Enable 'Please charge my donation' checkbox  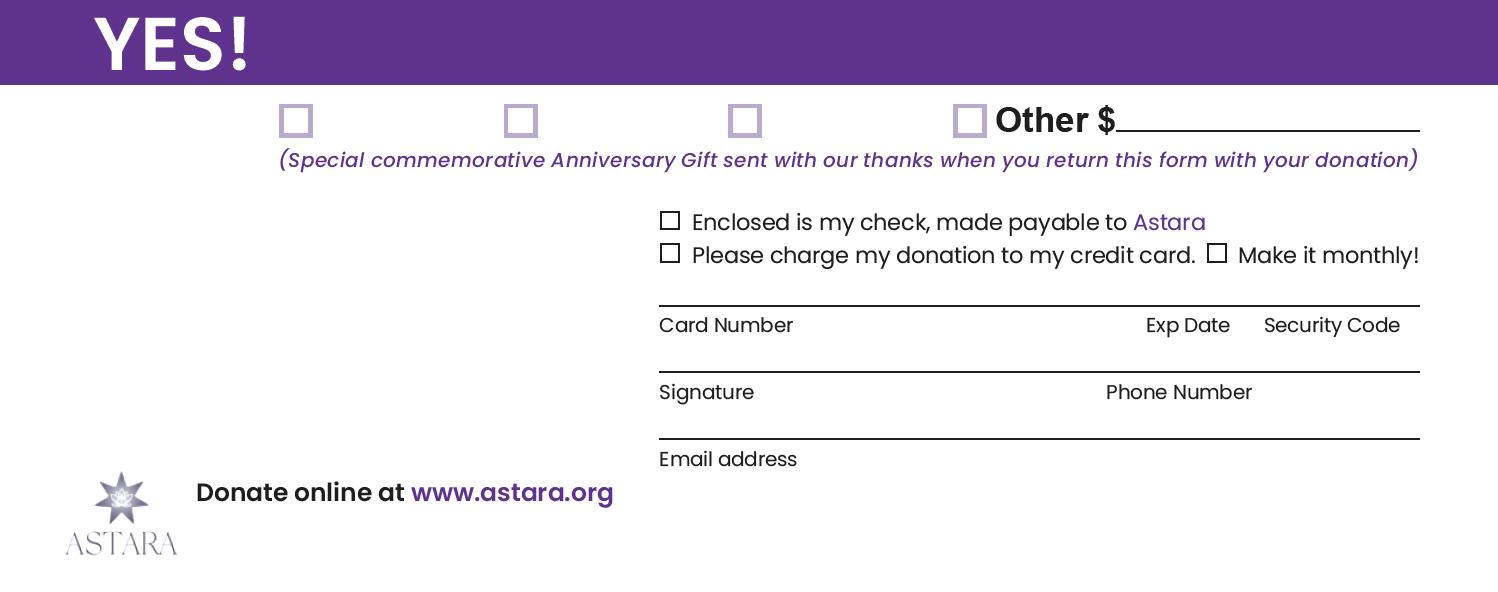[670, 254]
